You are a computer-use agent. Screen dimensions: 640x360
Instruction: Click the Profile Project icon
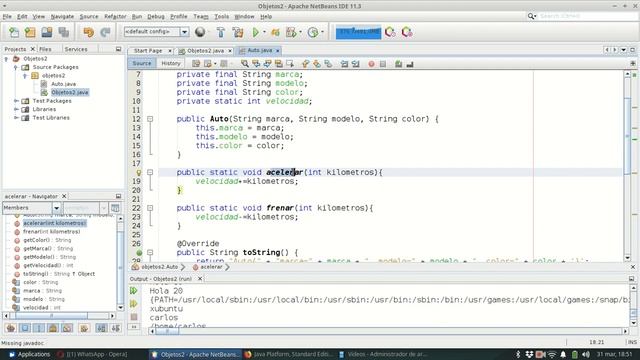(x=291, y=32)
